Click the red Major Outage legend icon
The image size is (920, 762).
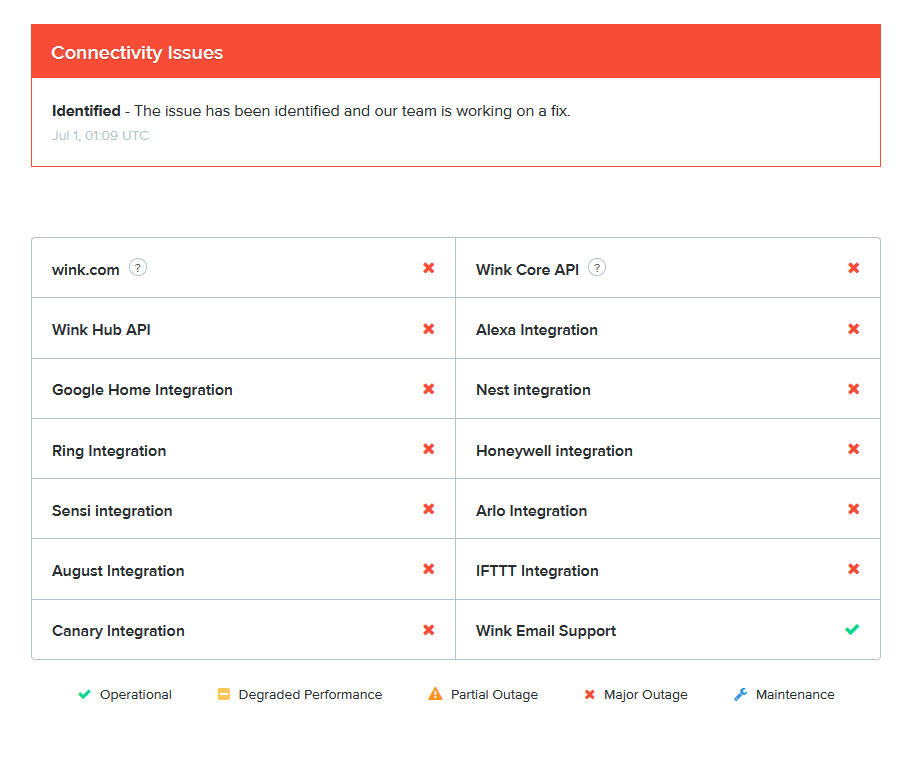click(590, 695)
